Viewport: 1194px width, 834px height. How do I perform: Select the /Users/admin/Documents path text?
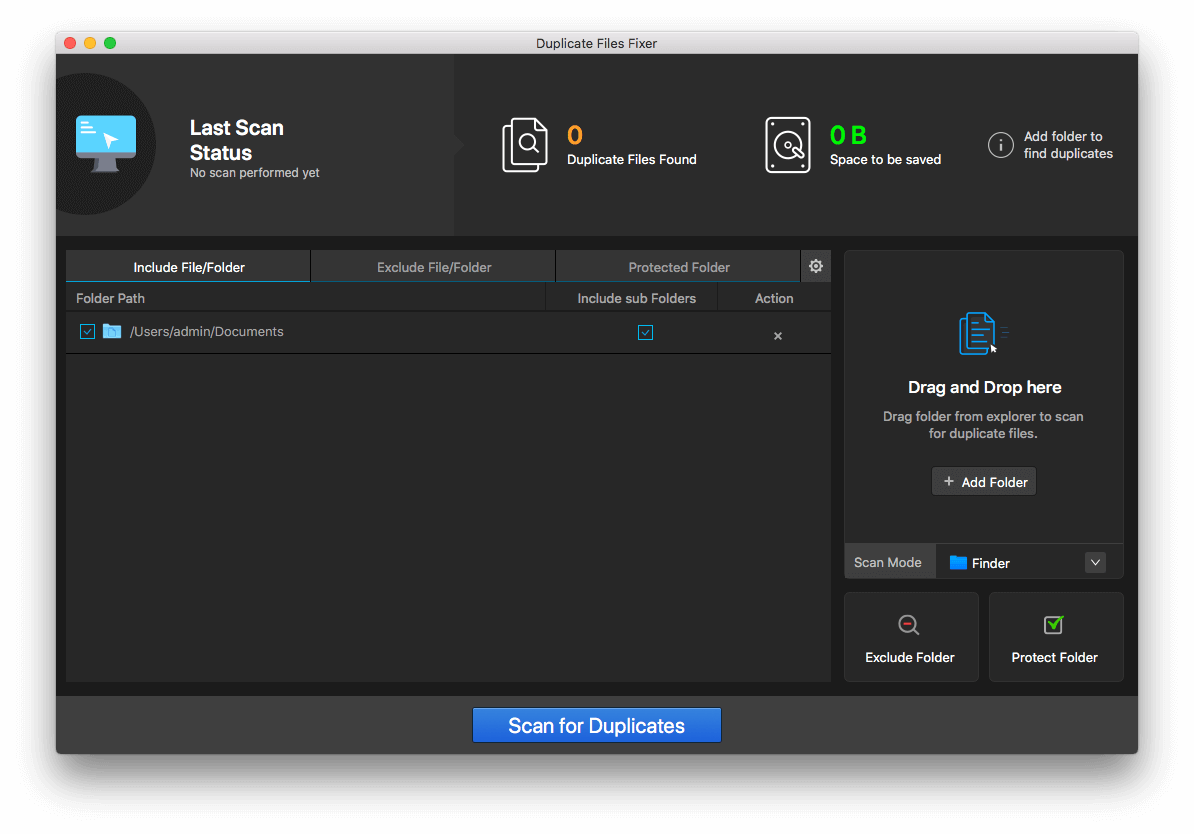tap(206, 331)
